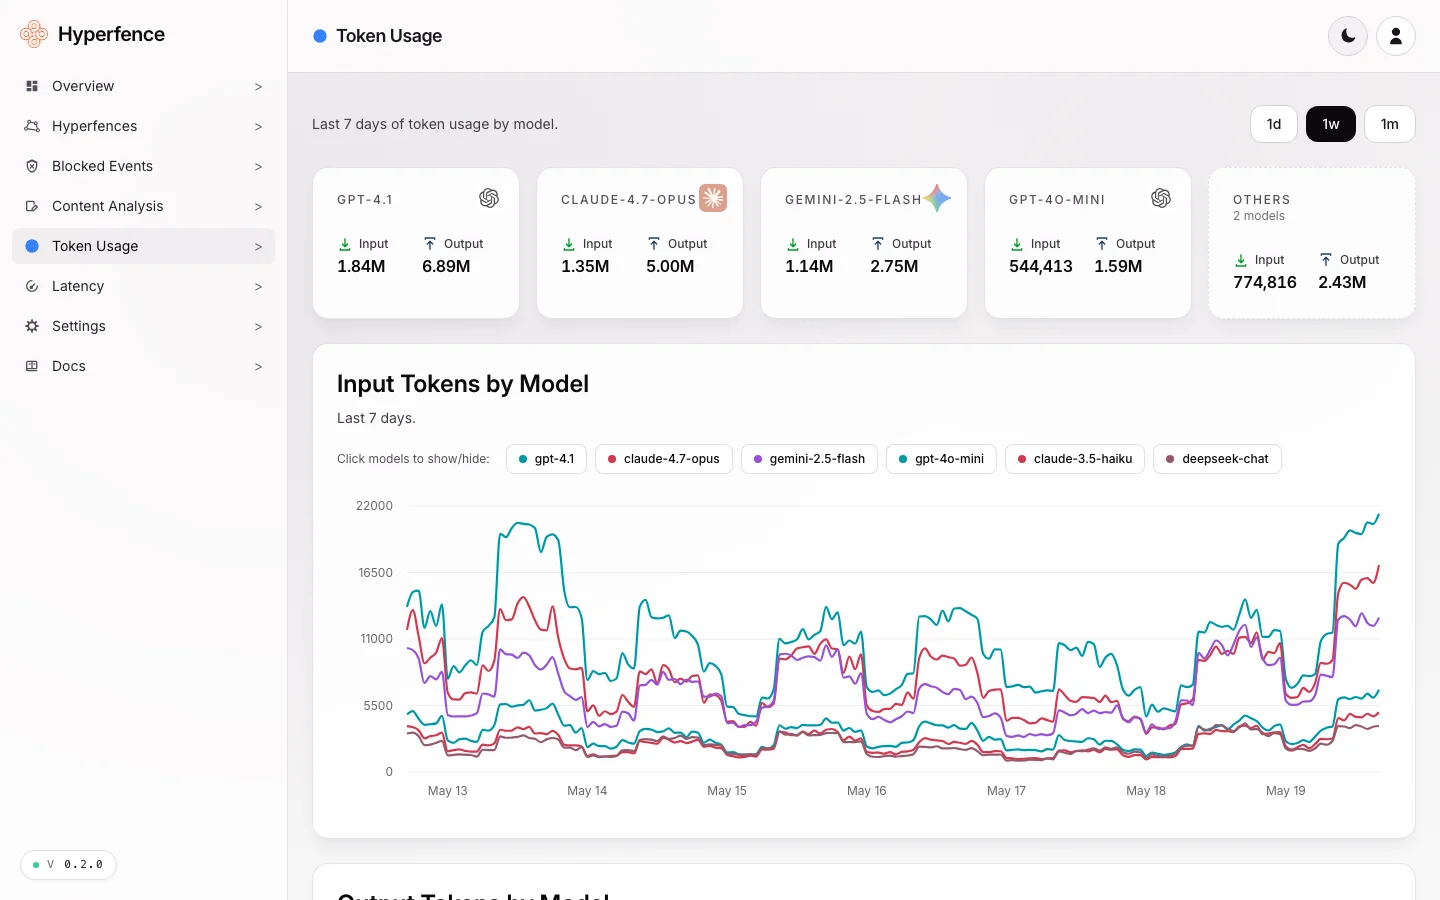Click the Latency gauge icon
This screenshot has width=1440, height=900.
pyautogui.click(x=32, y=286)
